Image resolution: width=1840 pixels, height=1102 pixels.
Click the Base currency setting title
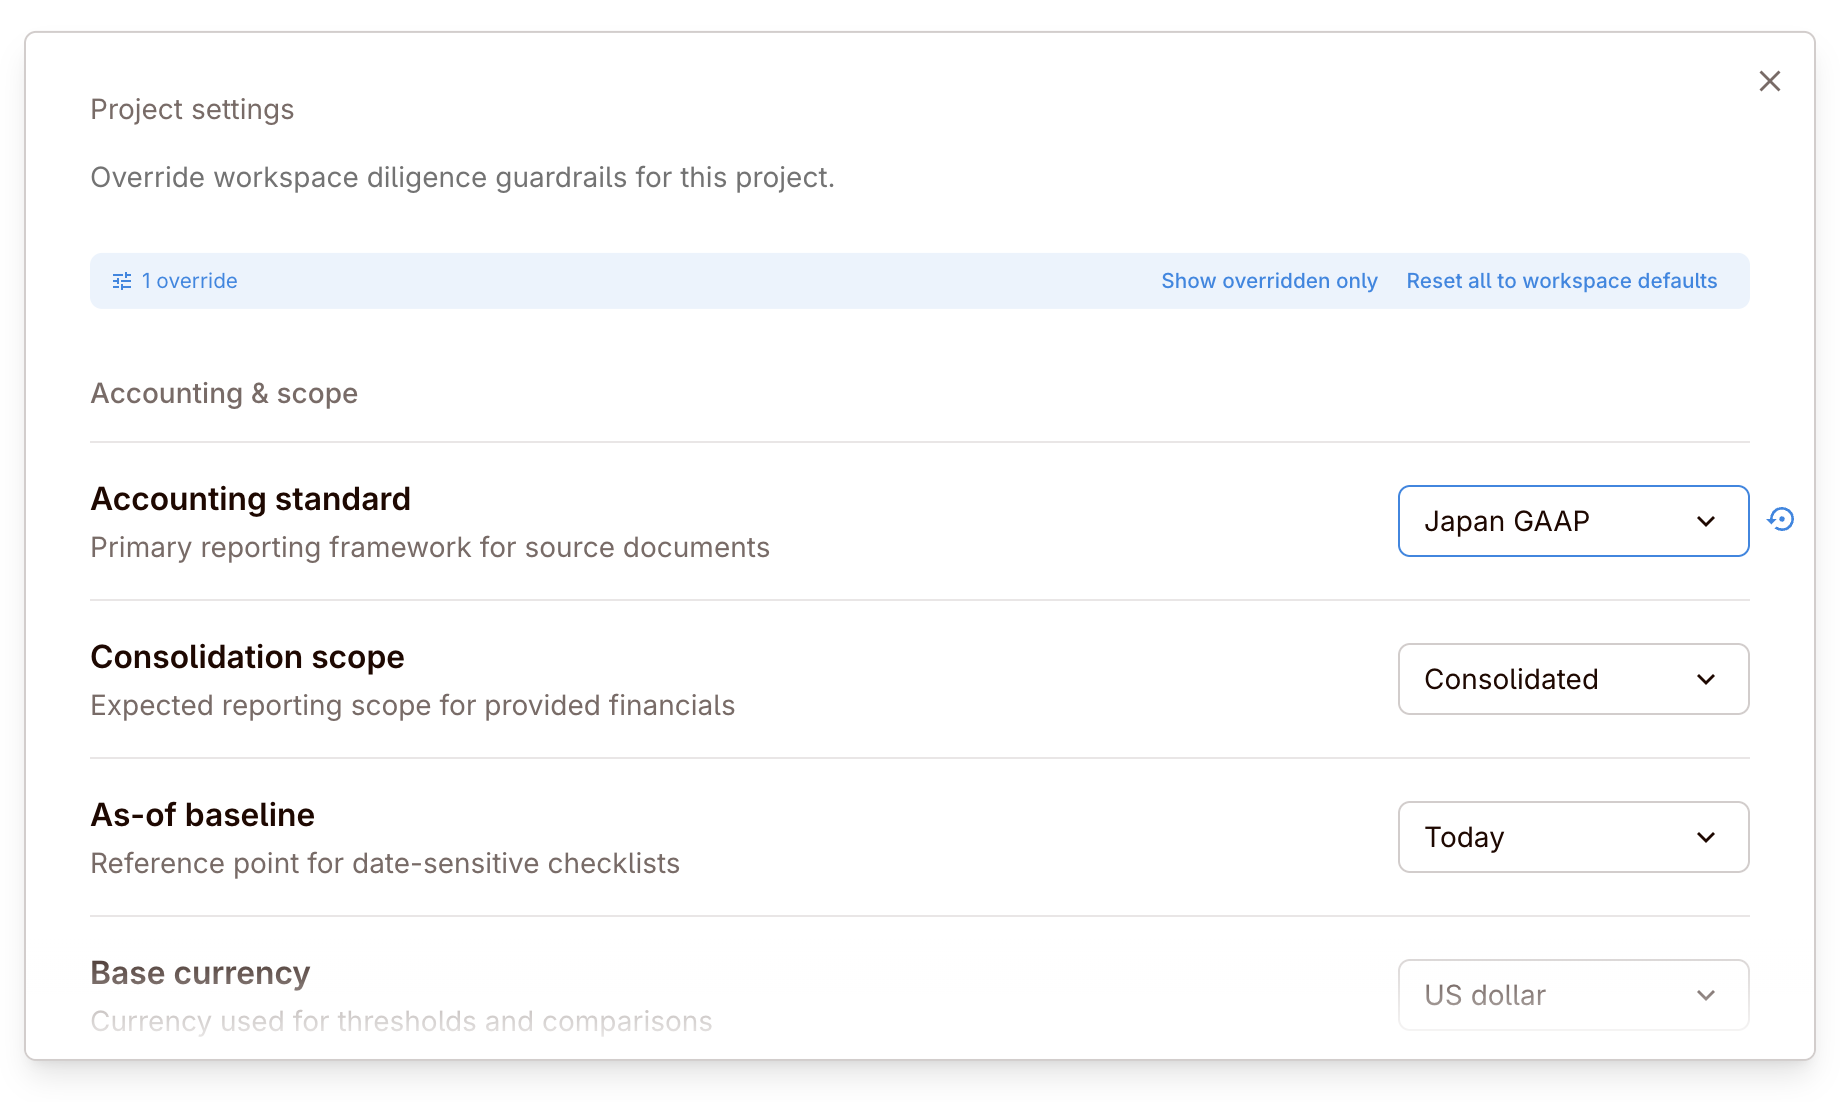tap(201, 973)
